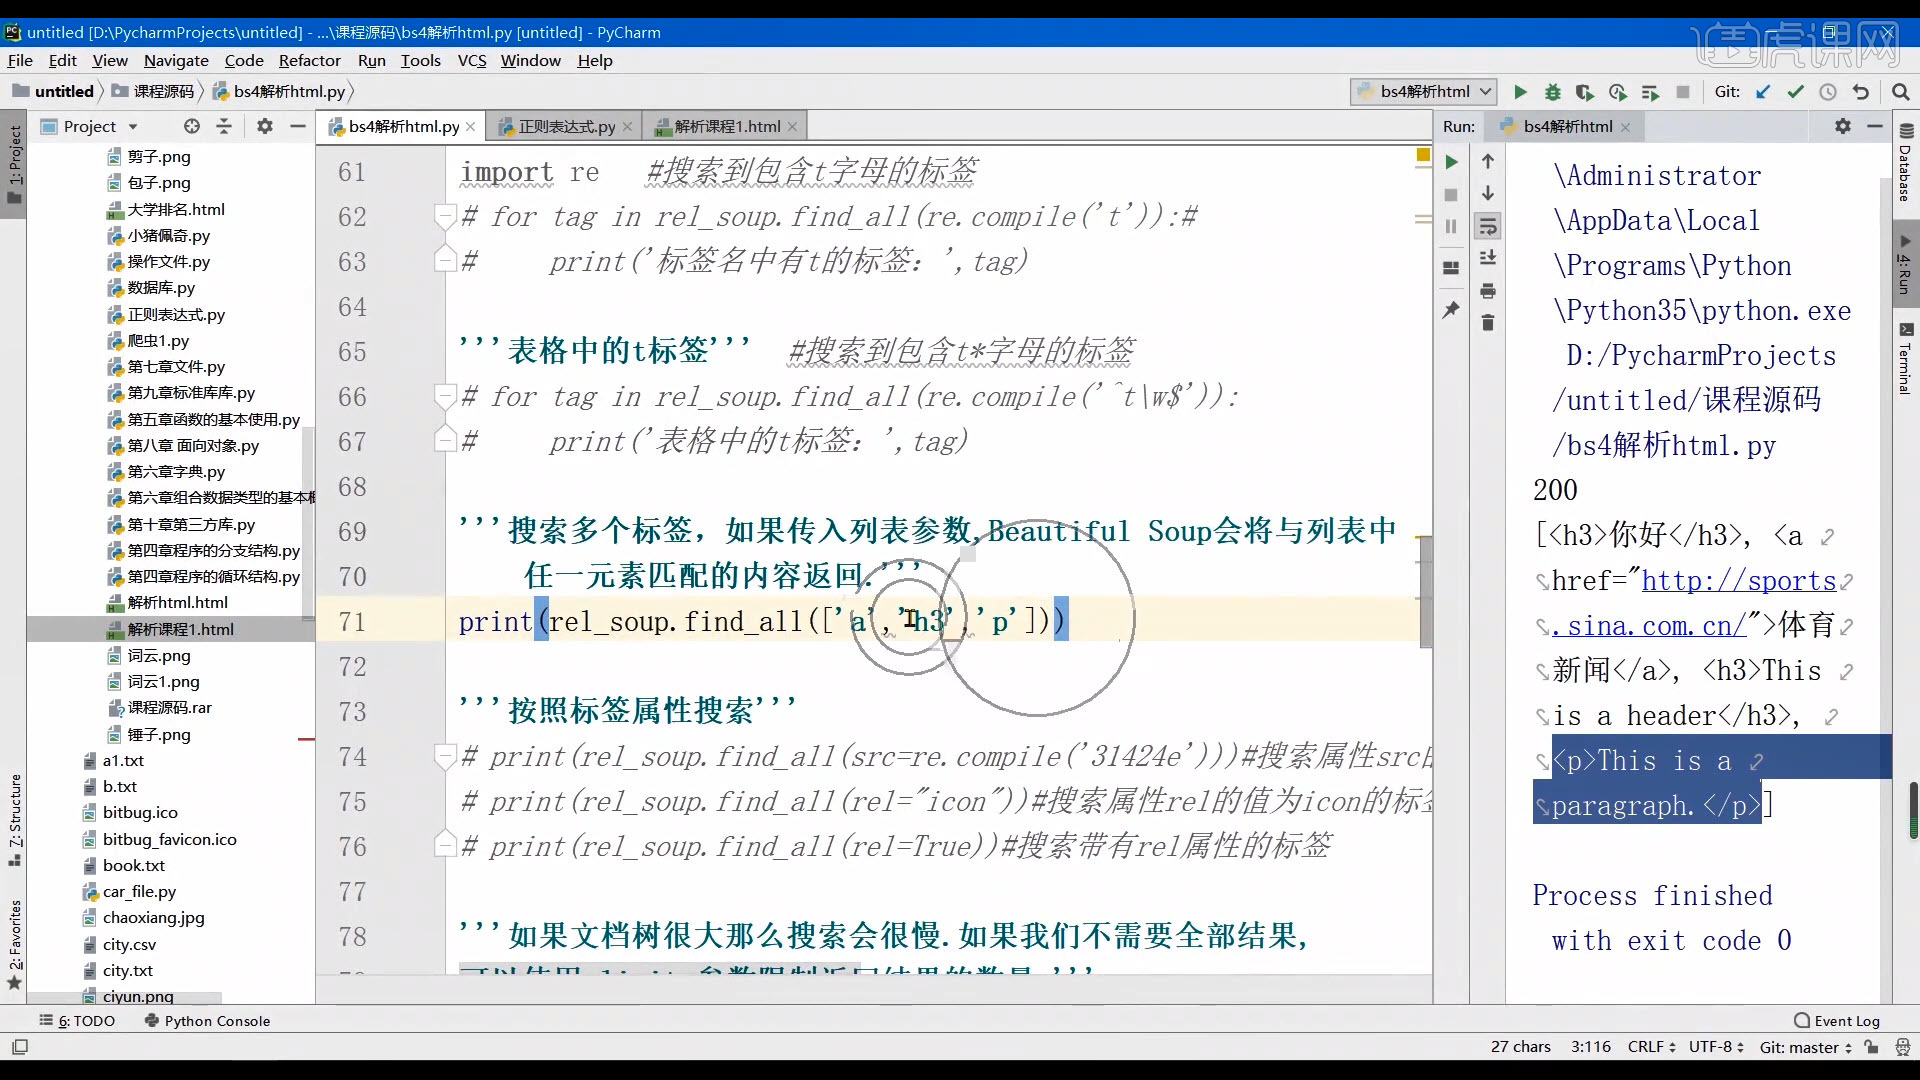Viewport: 1920px width, 1080px height.
Task: Toggle soft-wrap in Run console
Action: pos(1488,226)
